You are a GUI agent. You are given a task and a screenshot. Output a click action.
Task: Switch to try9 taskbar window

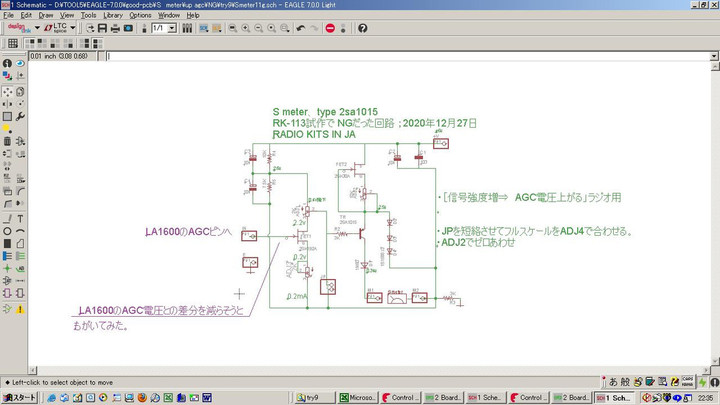click(x=317, y=398)
